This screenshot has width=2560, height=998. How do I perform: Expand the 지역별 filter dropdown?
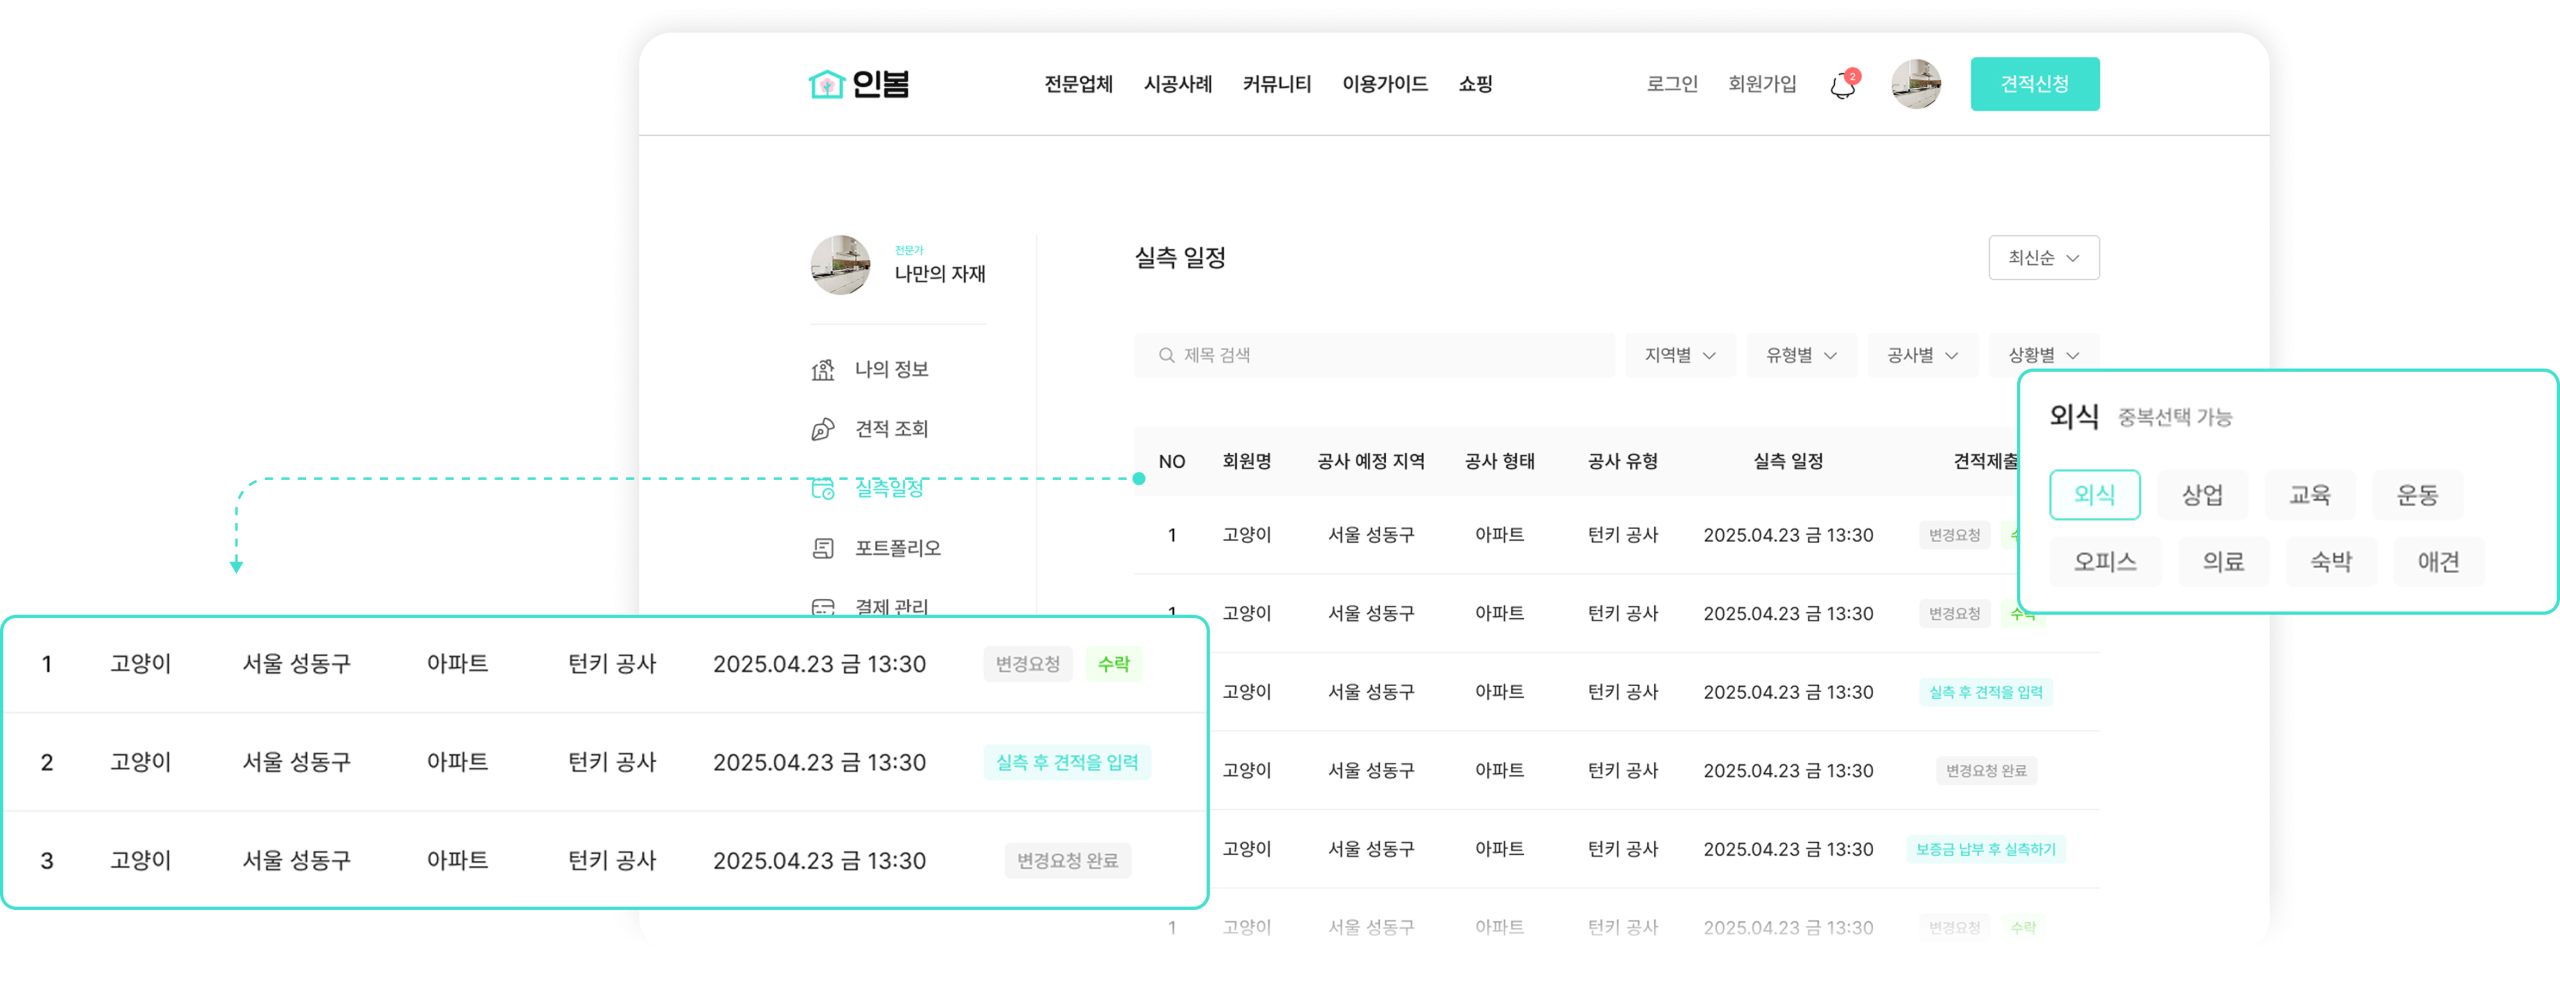(1680, 355)
